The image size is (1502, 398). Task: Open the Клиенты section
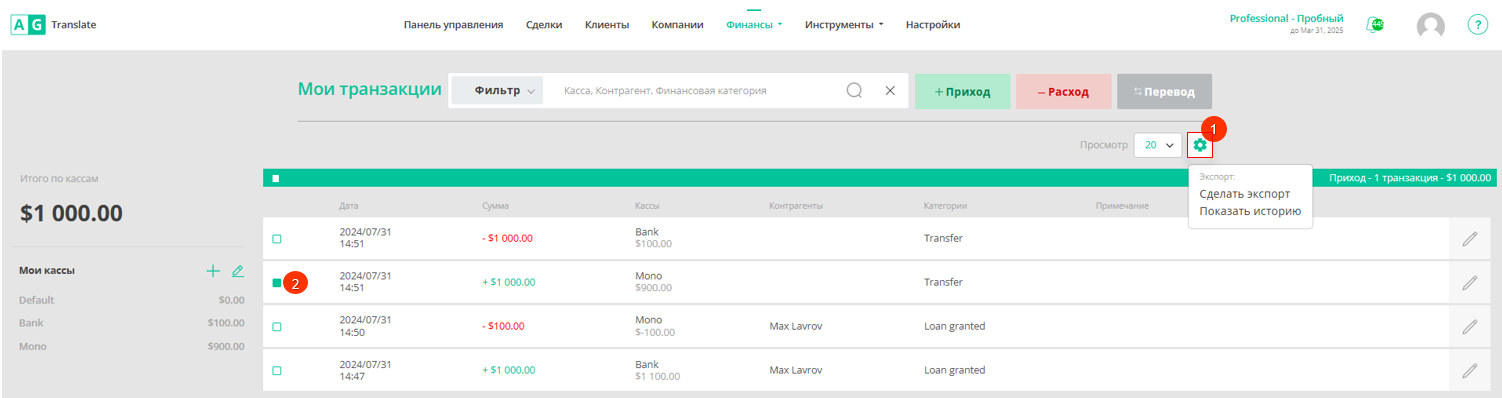pos(607,25)
